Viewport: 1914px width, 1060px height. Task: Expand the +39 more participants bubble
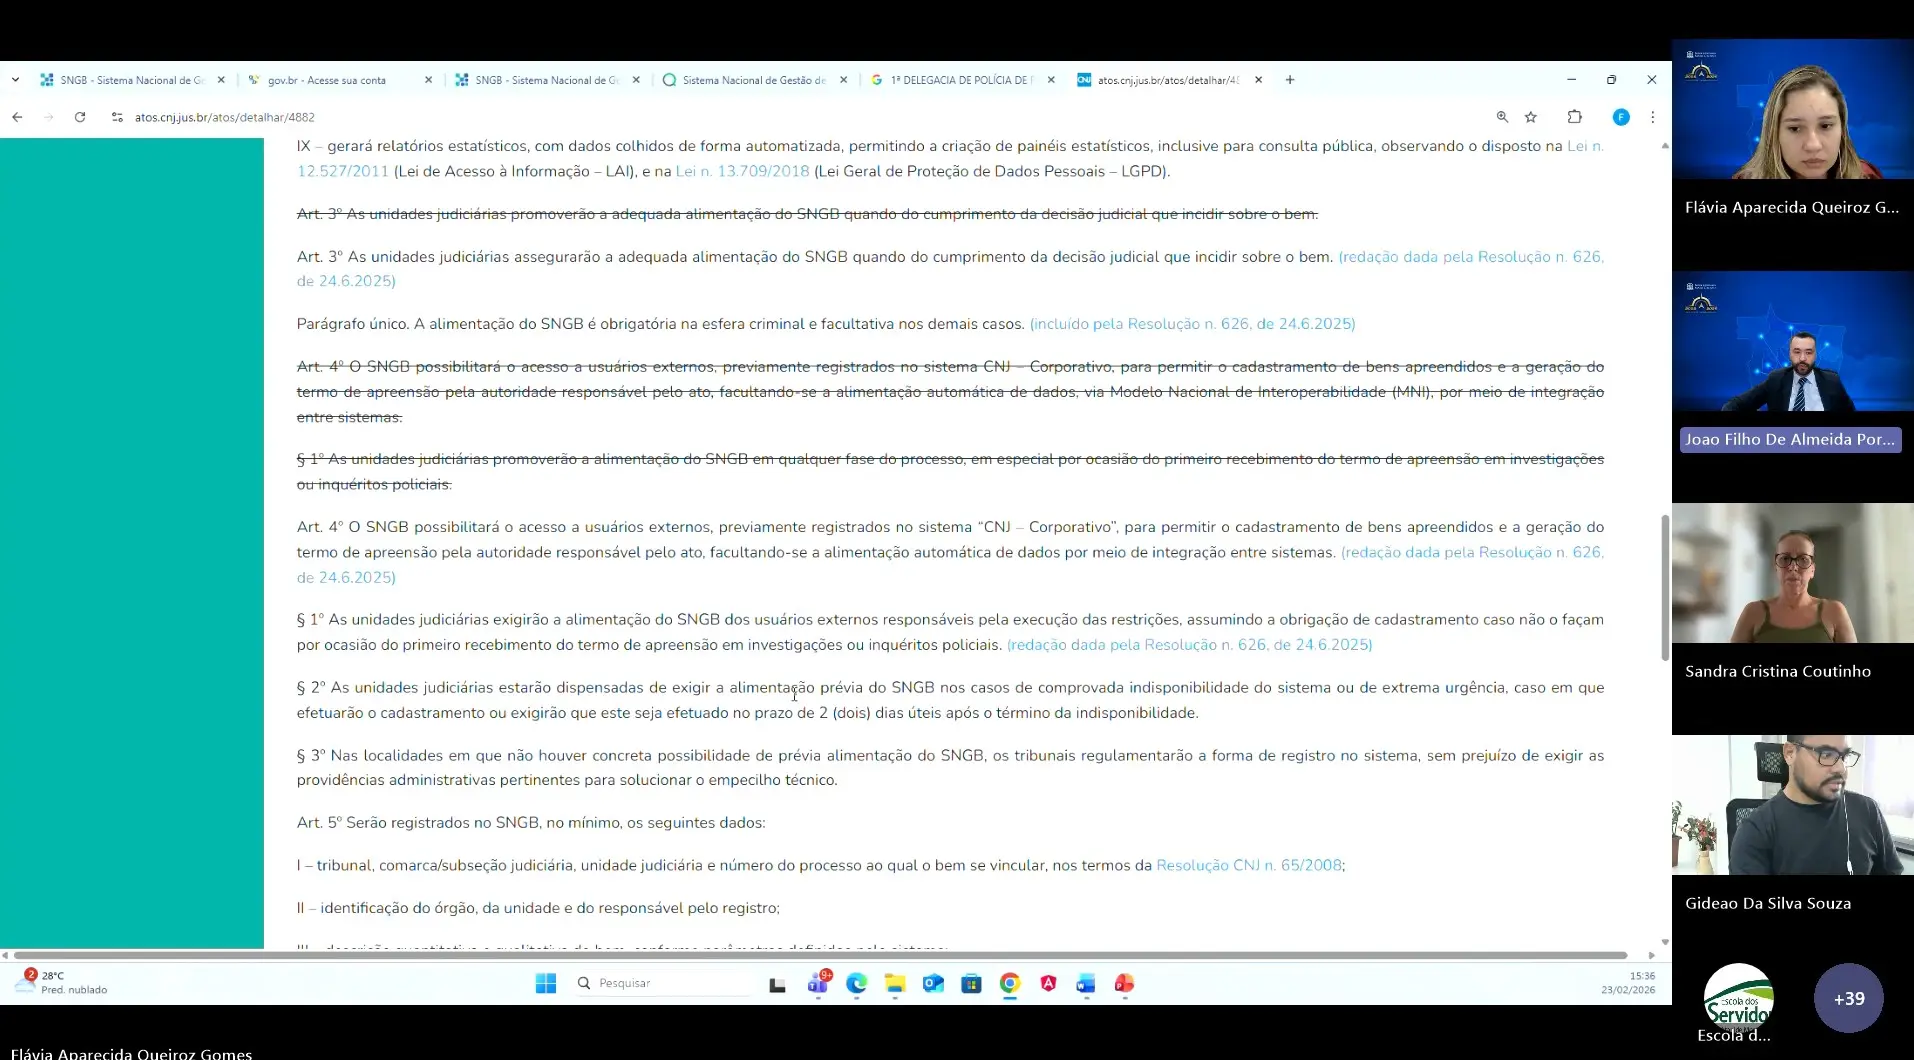1848,998
